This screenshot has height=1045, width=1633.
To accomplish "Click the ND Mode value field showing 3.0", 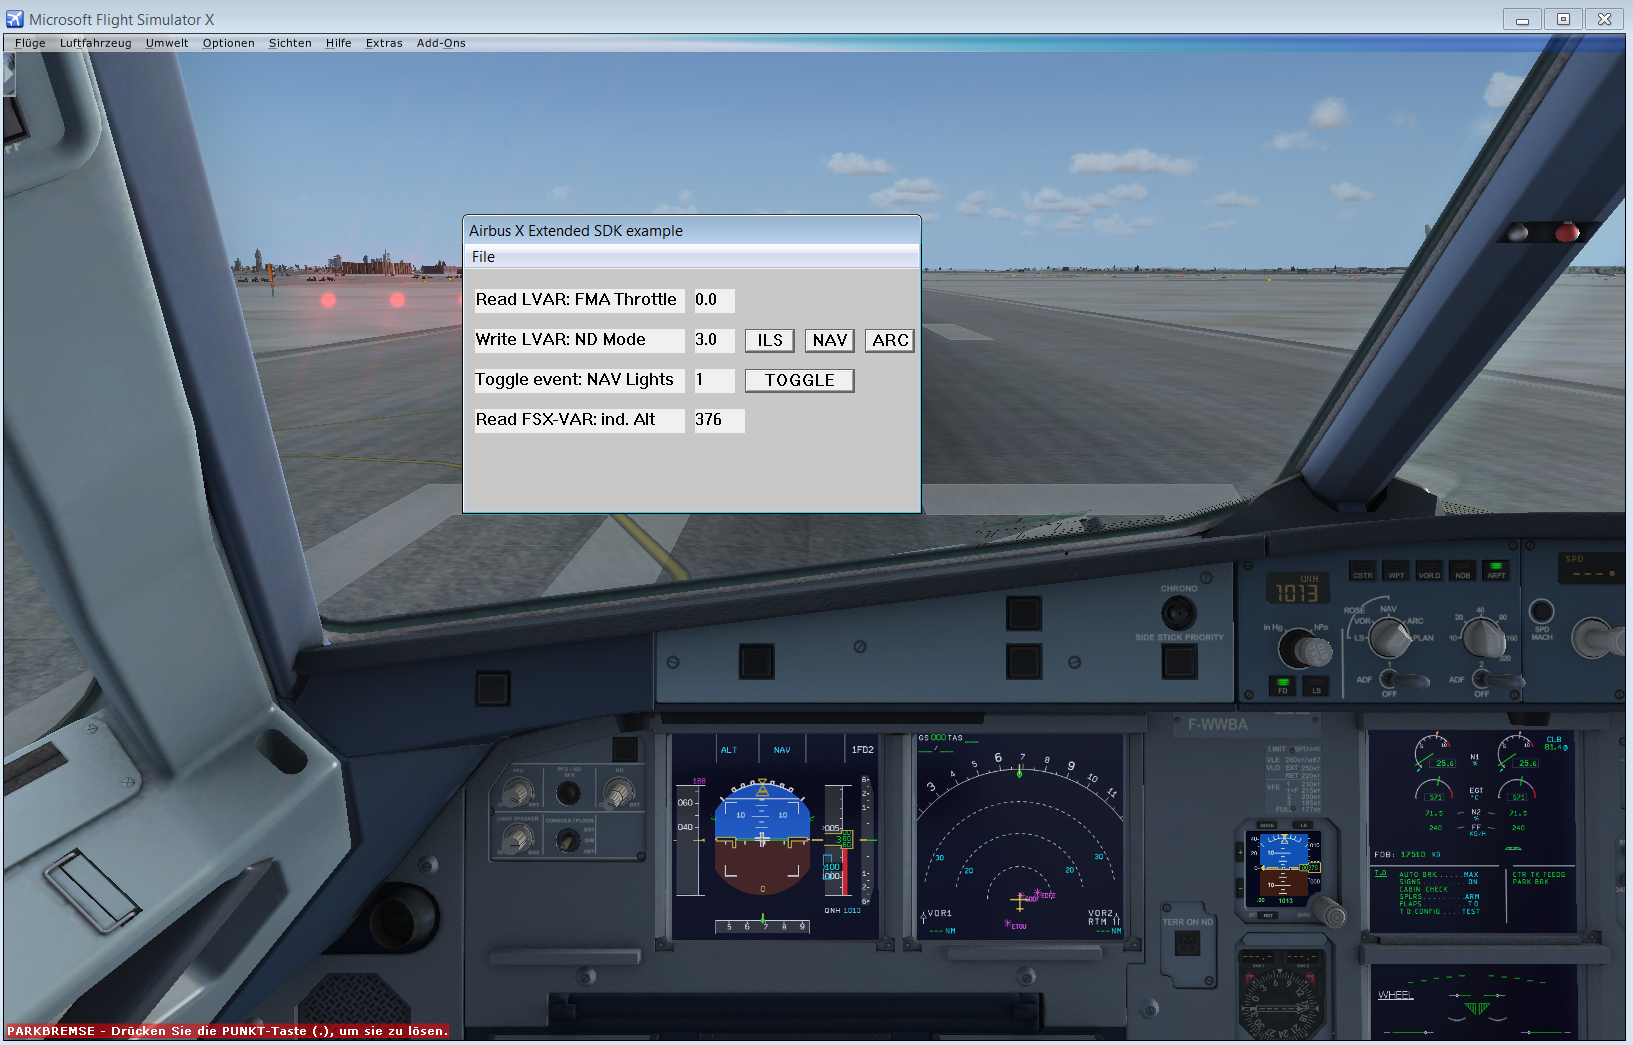I will tap(714, 340).
